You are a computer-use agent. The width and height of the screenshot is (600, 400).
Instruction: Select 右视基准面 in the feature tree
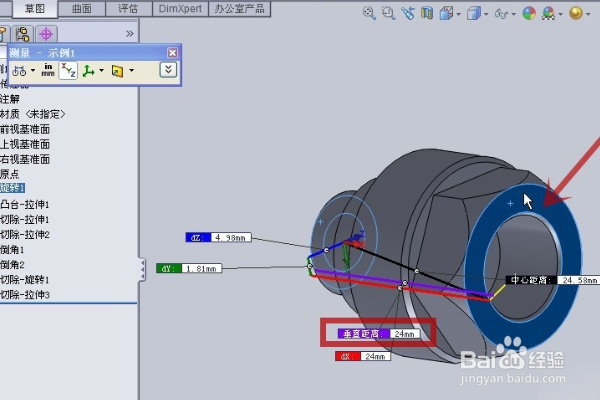click(25, 159)
